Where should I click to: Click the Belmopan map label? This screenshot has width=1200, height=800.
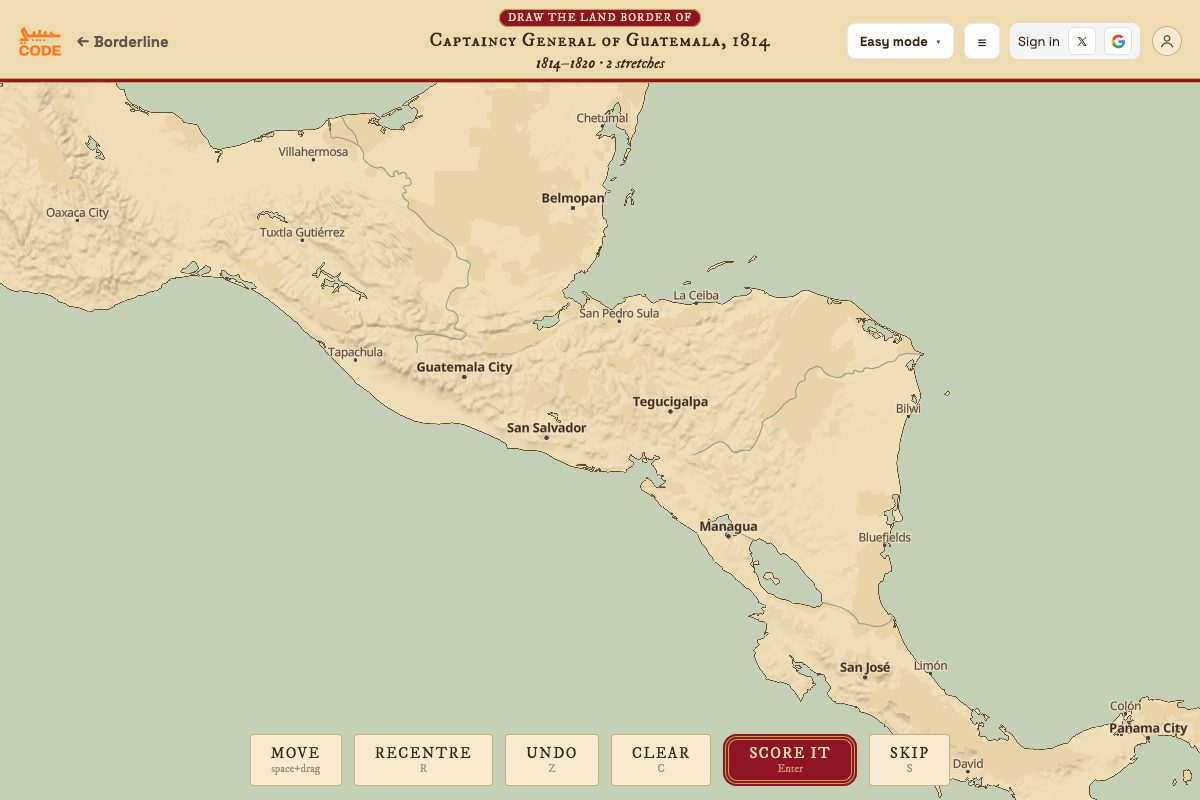click(x=573, y=198)
